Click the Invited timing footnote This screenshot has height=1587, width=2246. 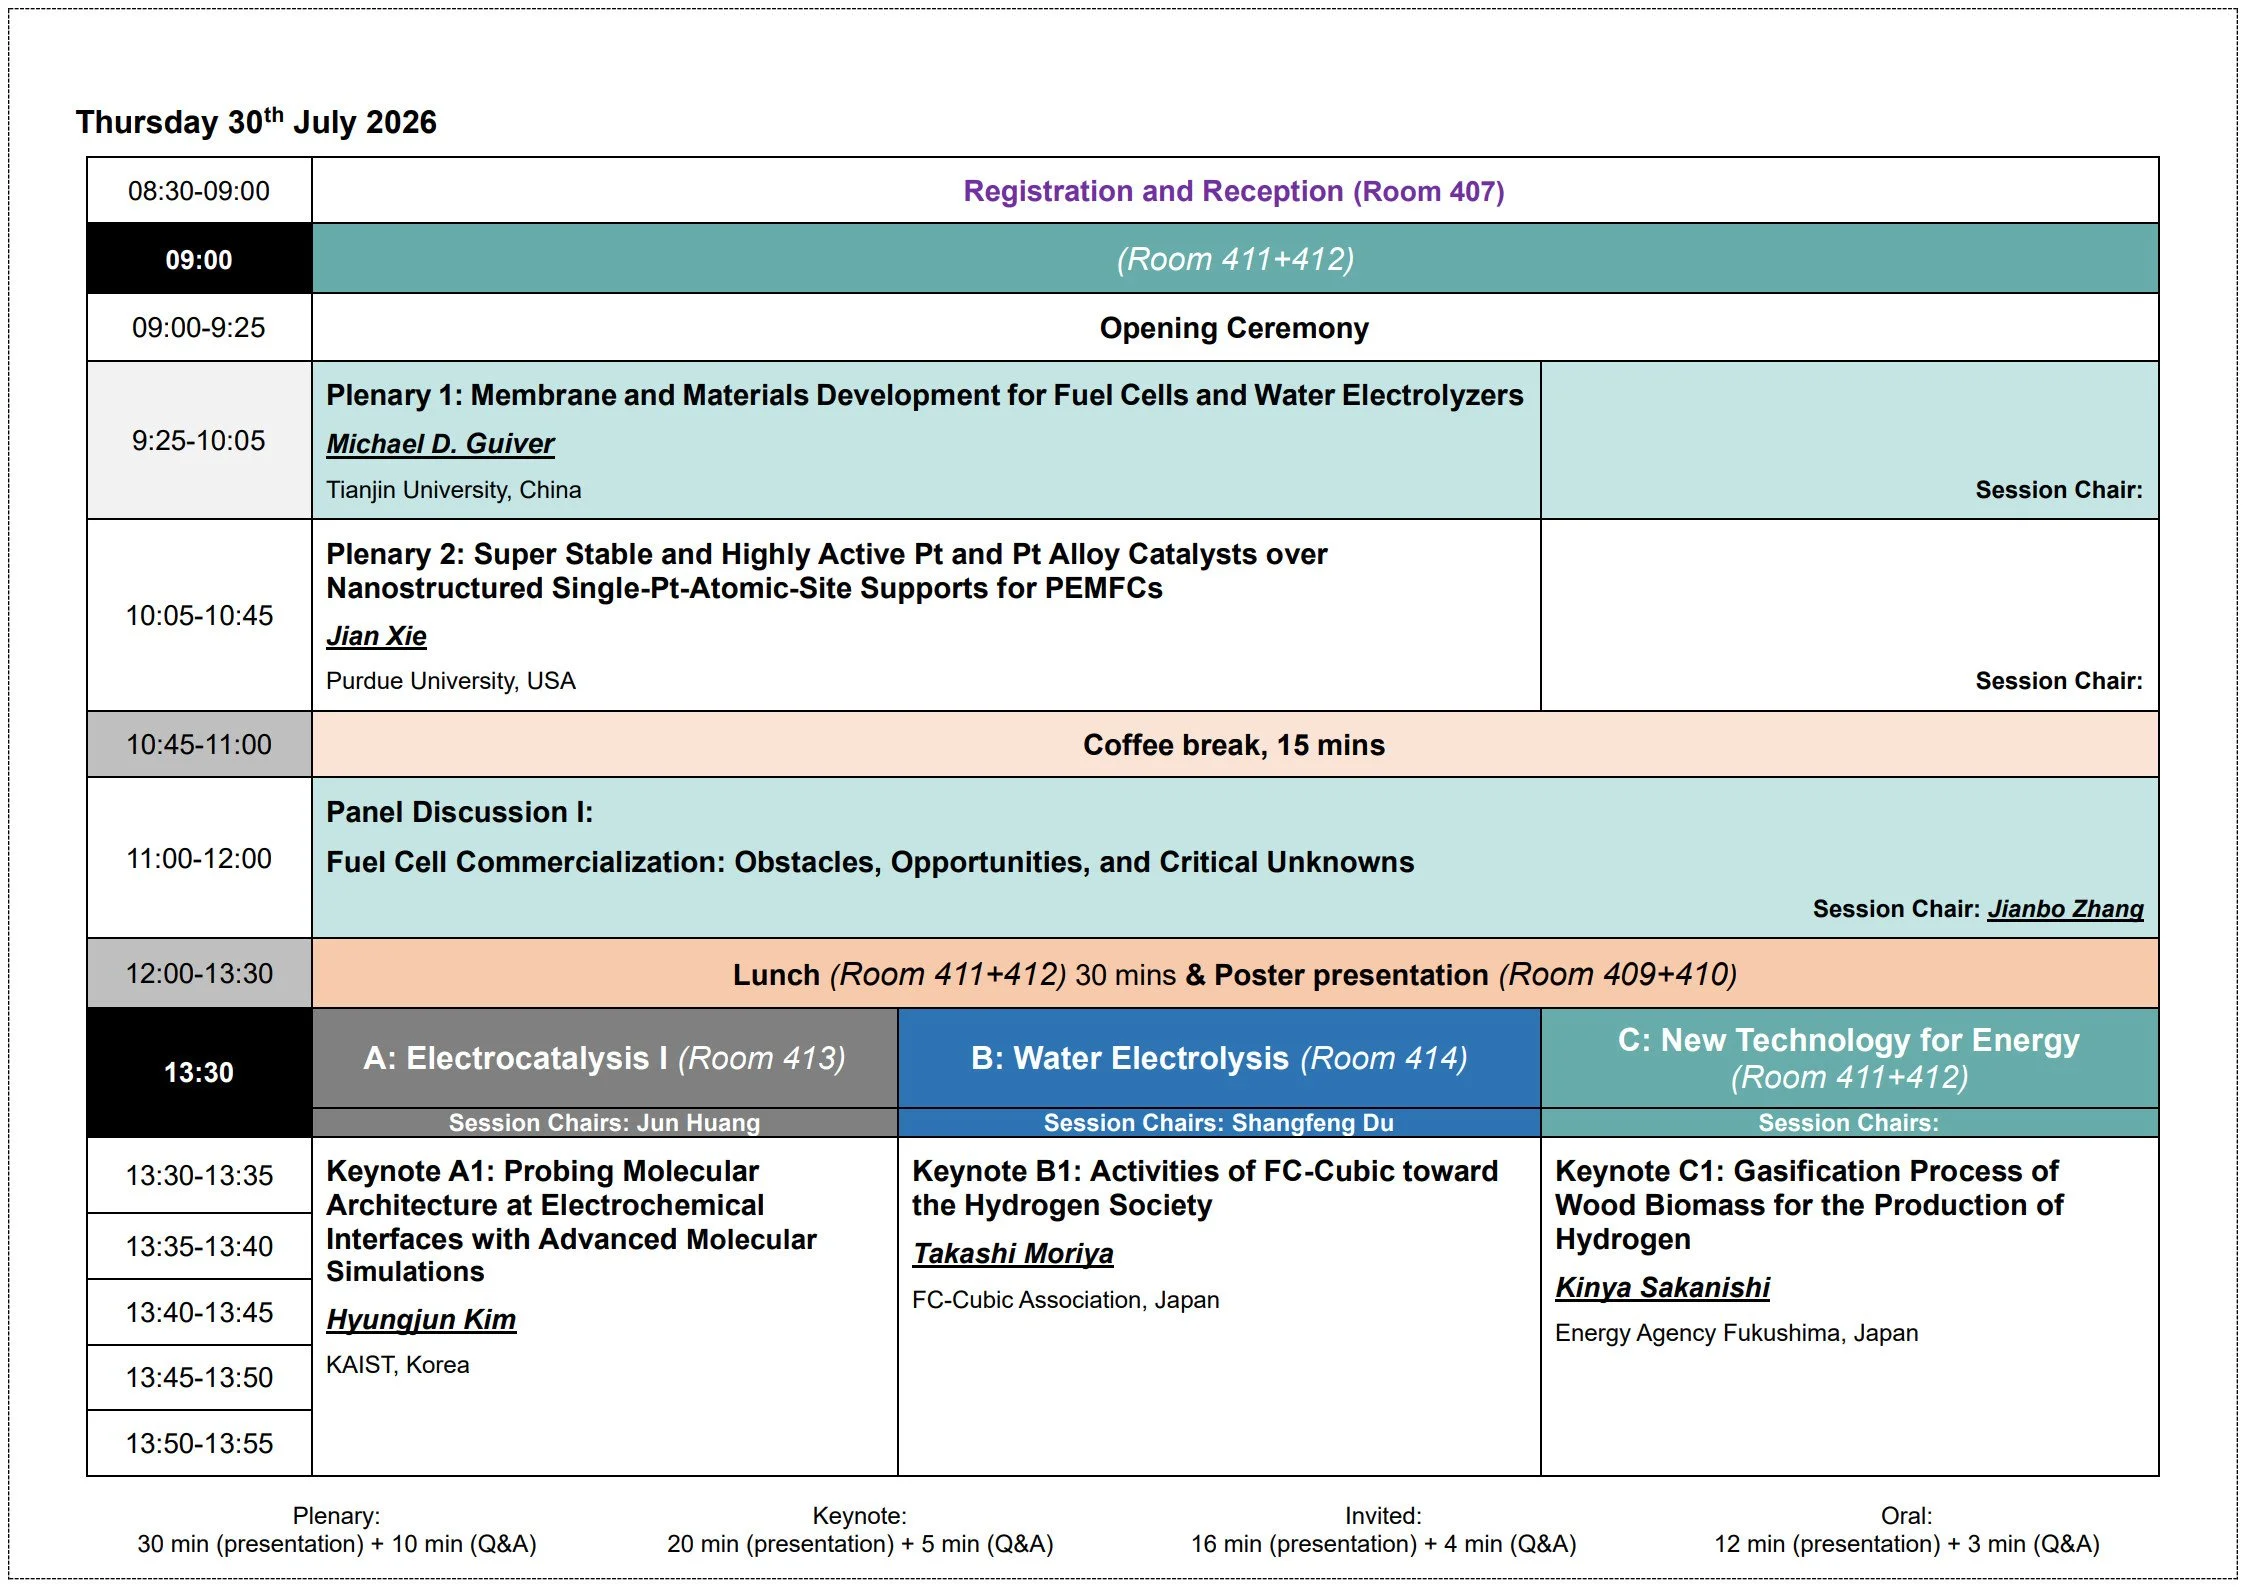point(1383,1530)
